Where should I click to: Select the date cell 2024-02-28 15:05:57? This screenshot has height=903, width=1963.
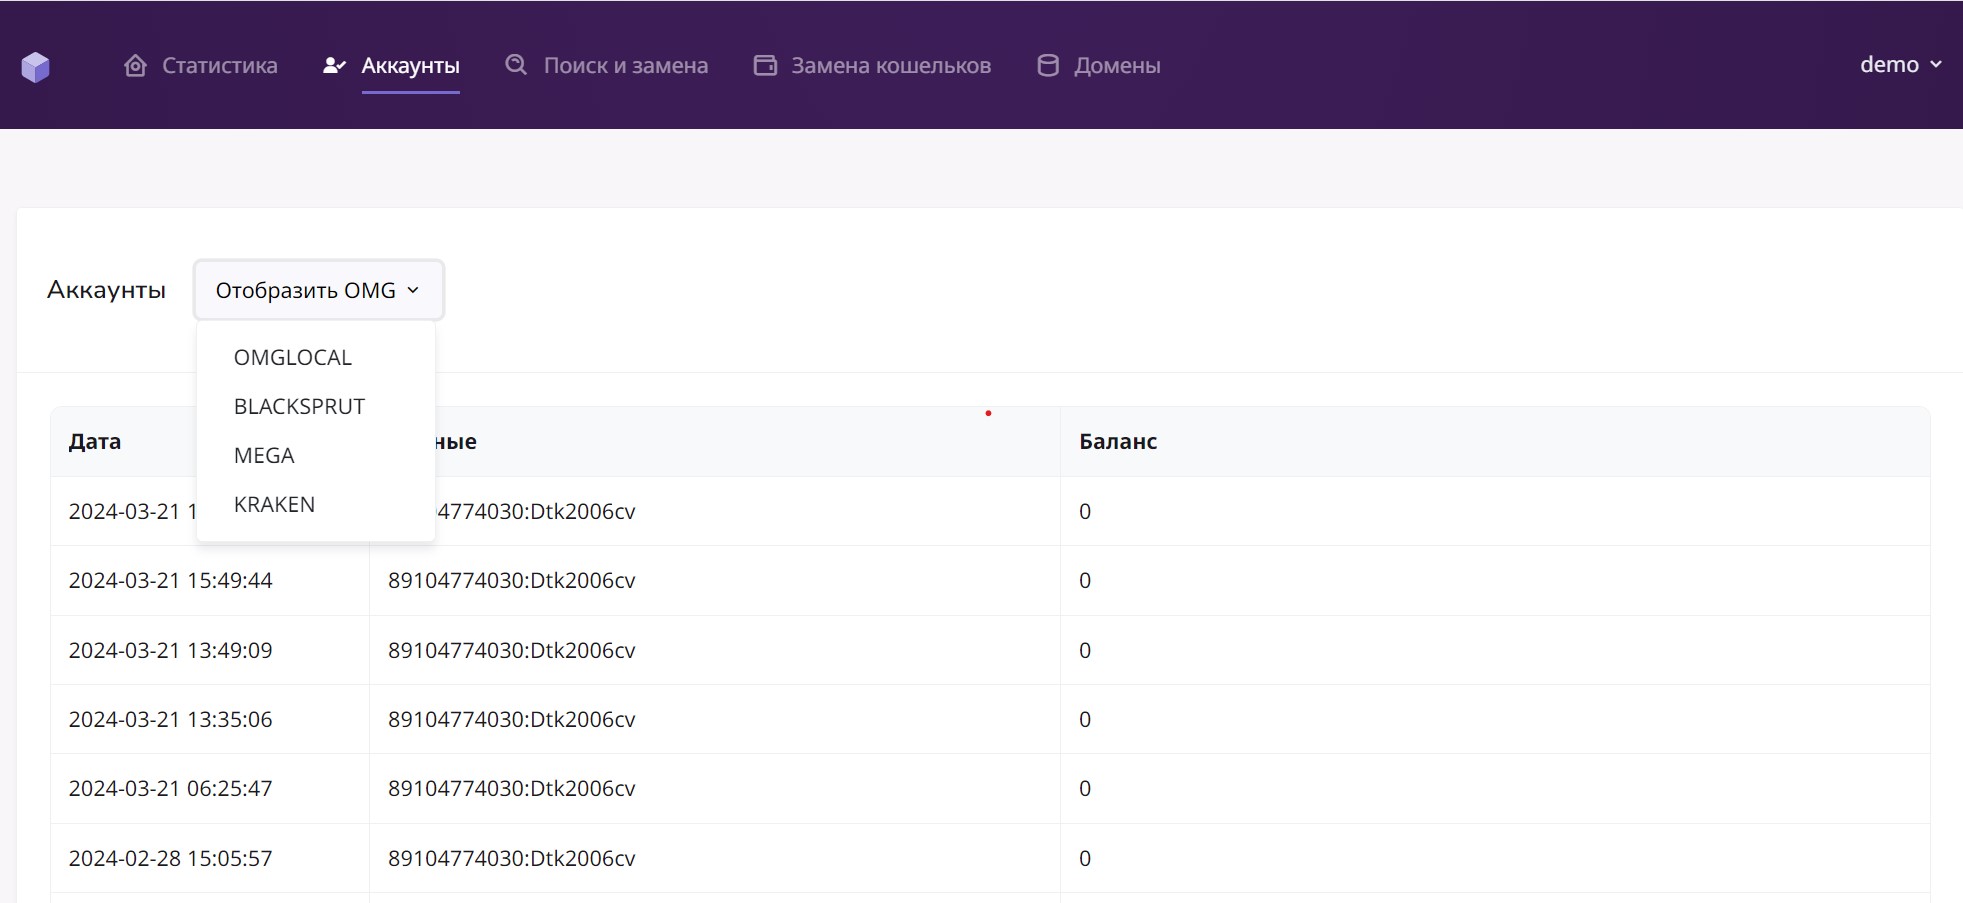[x=171, y=859]
